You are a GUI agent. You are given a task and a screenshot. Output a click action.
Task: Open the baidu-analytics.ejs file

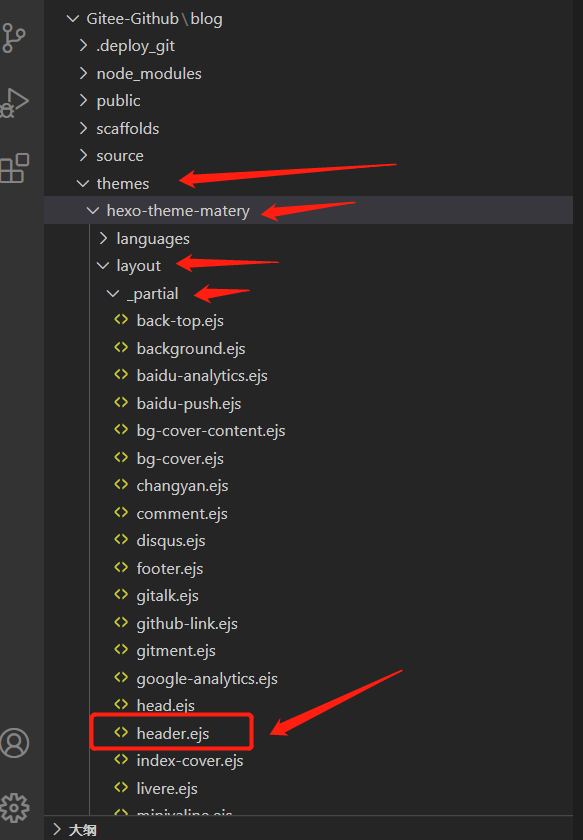pyautogui.click(x=202, y=376)
